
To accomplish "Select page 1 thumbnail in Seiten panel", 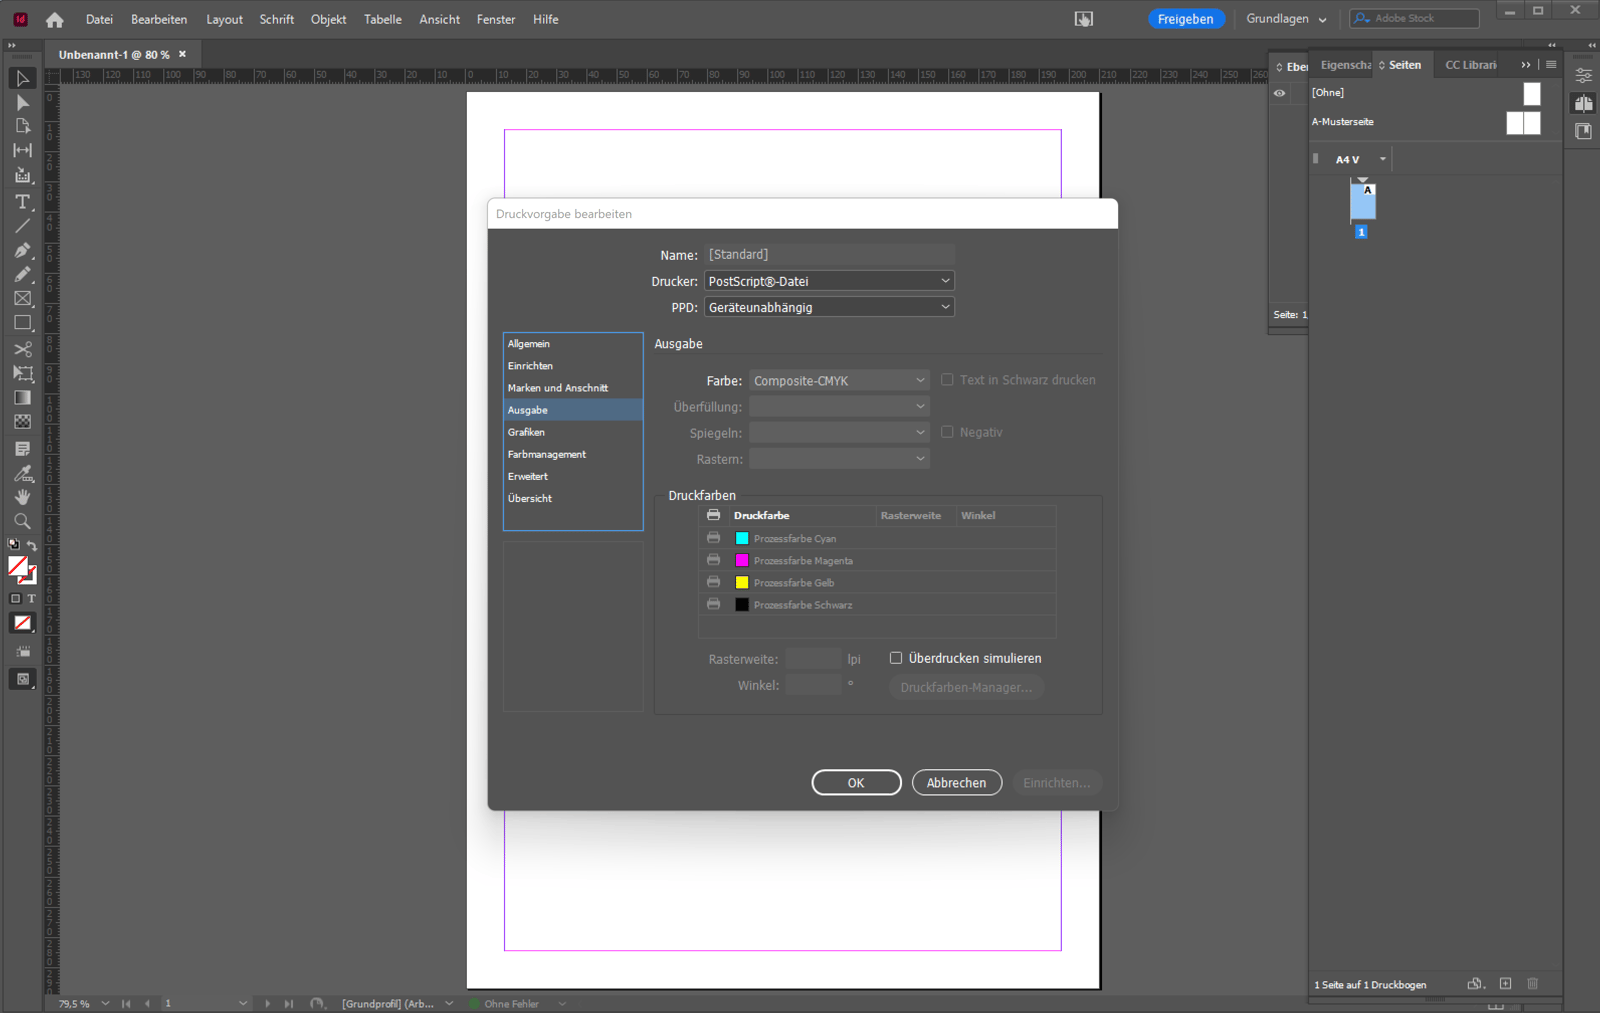I will 1362,203.
